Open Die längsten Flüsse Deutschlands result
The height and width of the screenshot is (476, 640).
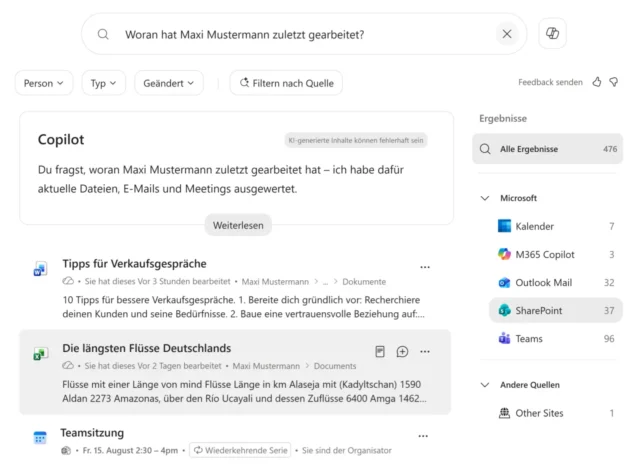point(147,348)
